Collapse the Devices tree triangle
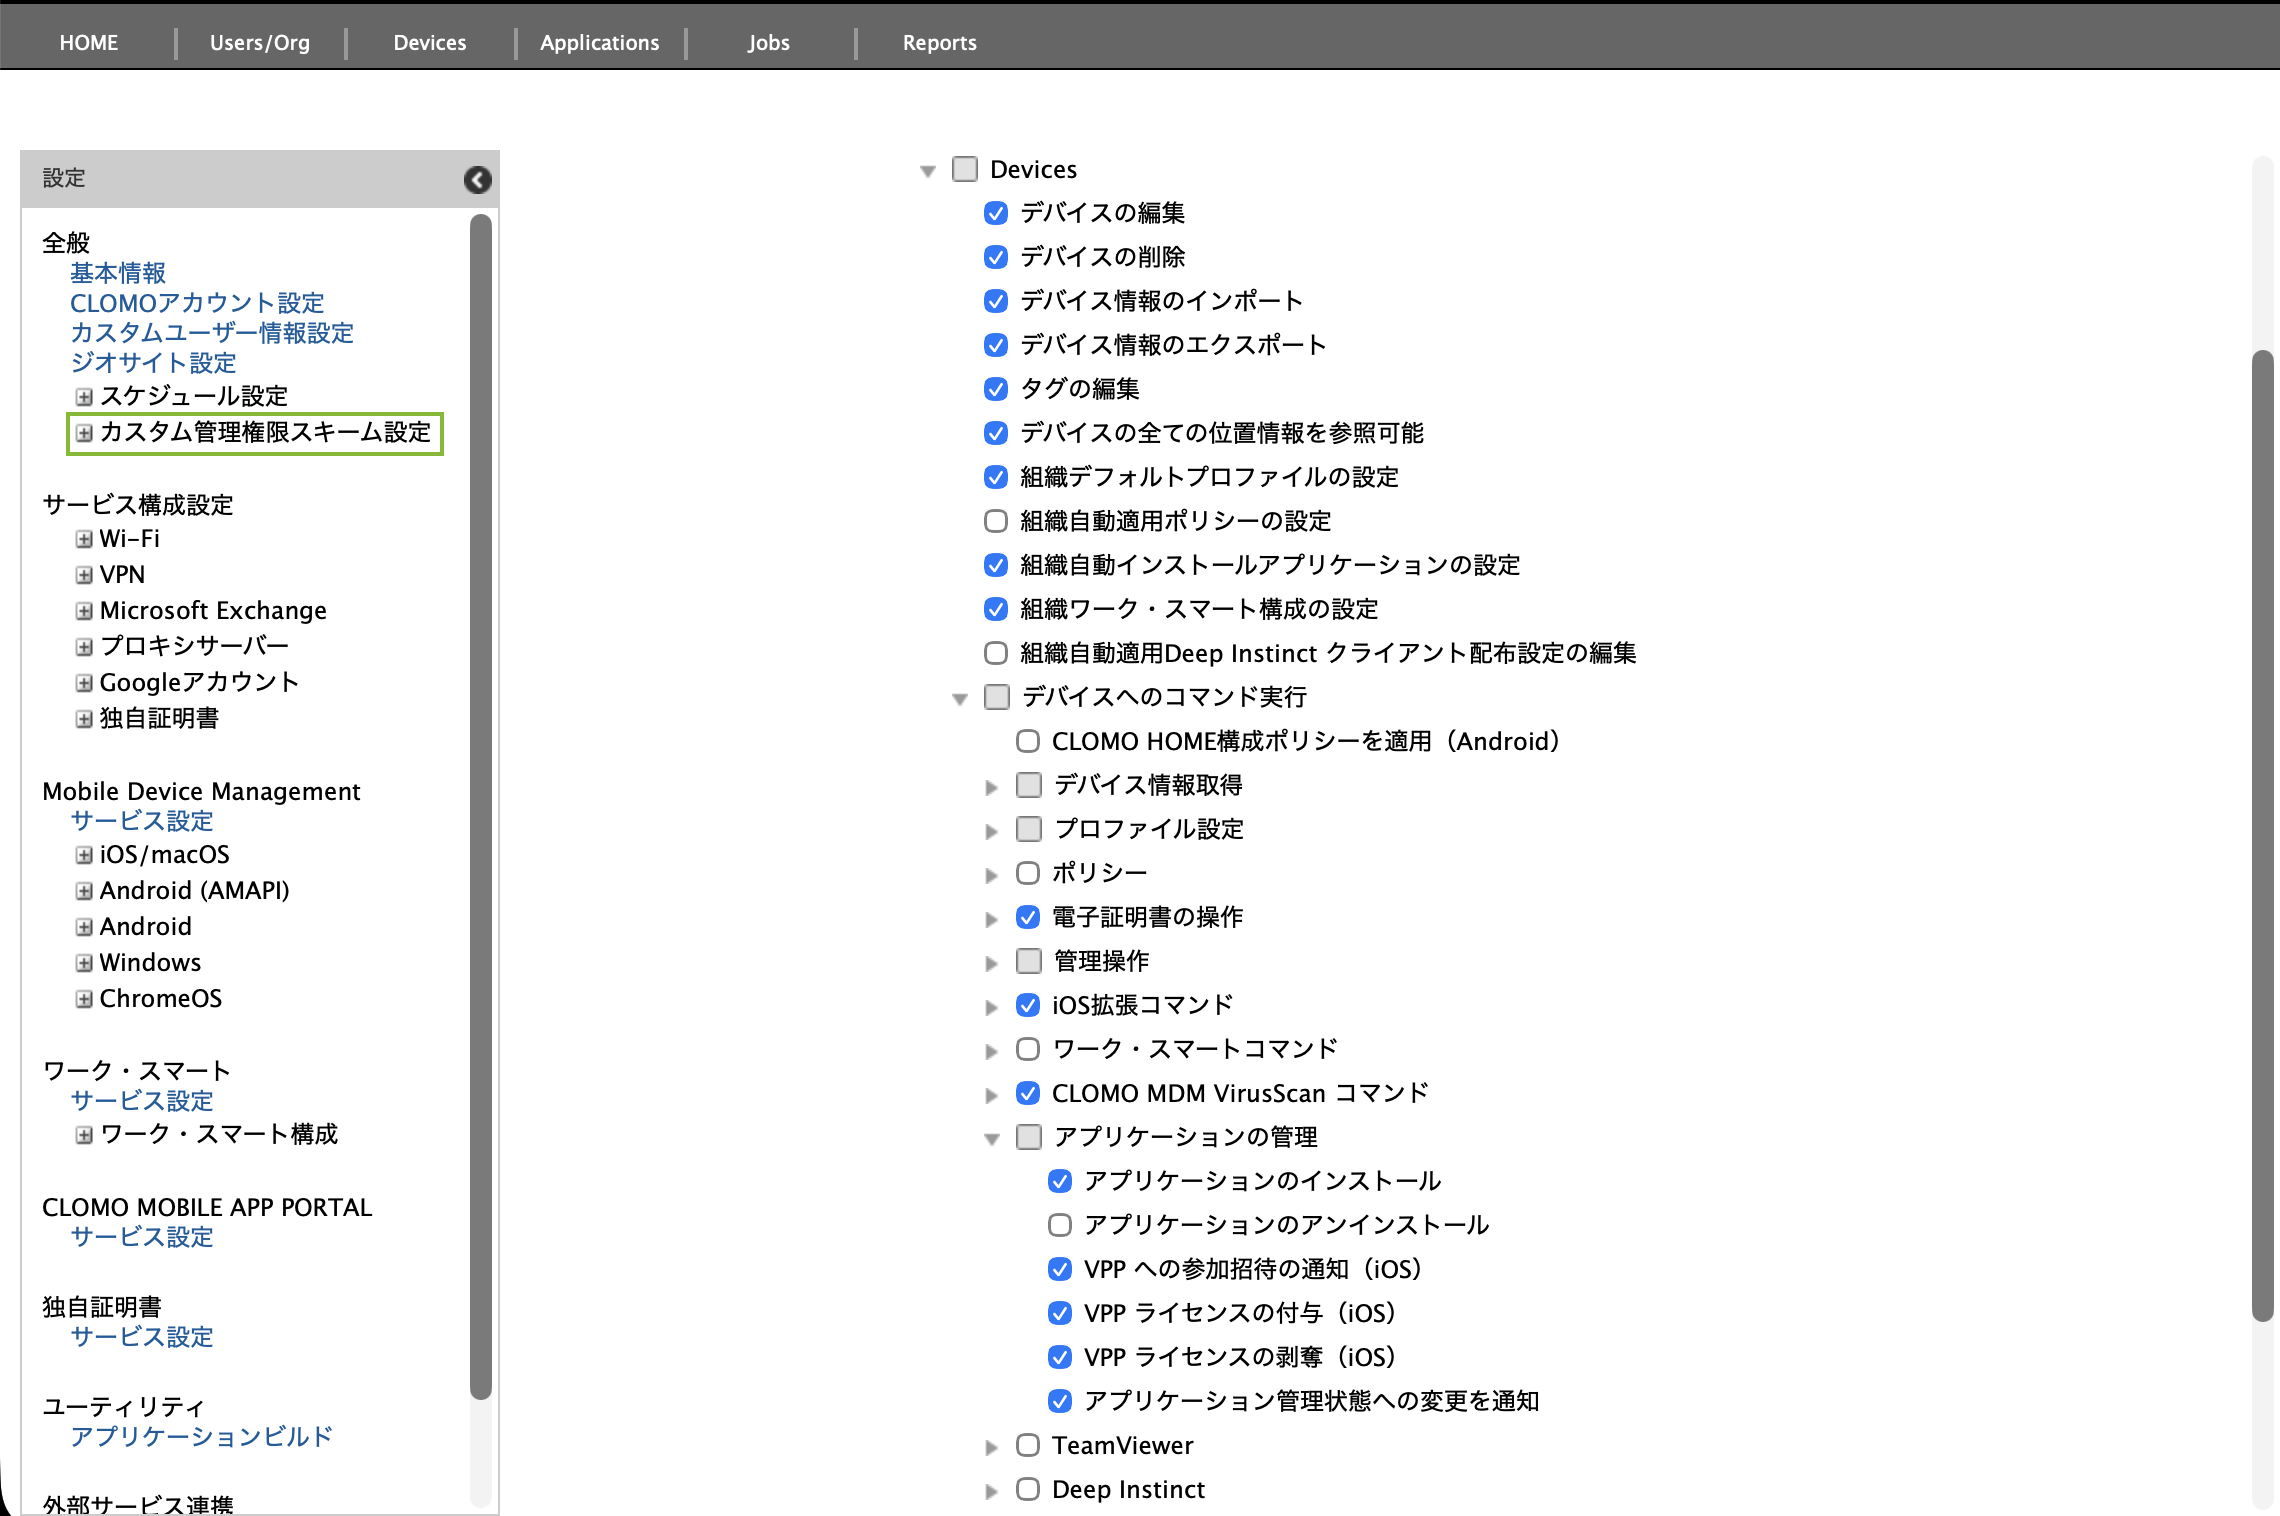Screen dimensions: 2280x1516 pos(928,171)
